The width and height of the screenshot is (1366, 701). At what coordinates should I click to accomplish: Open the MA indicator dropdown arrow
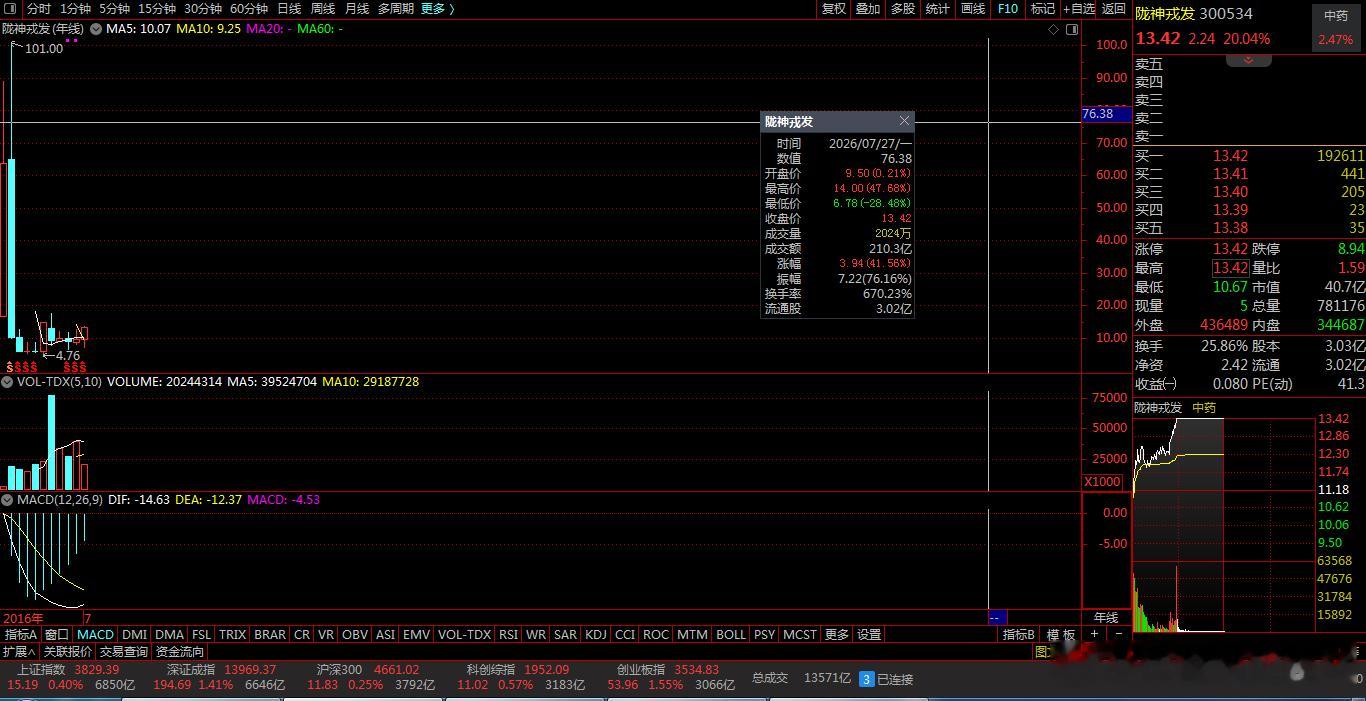[x=96, y=29]
